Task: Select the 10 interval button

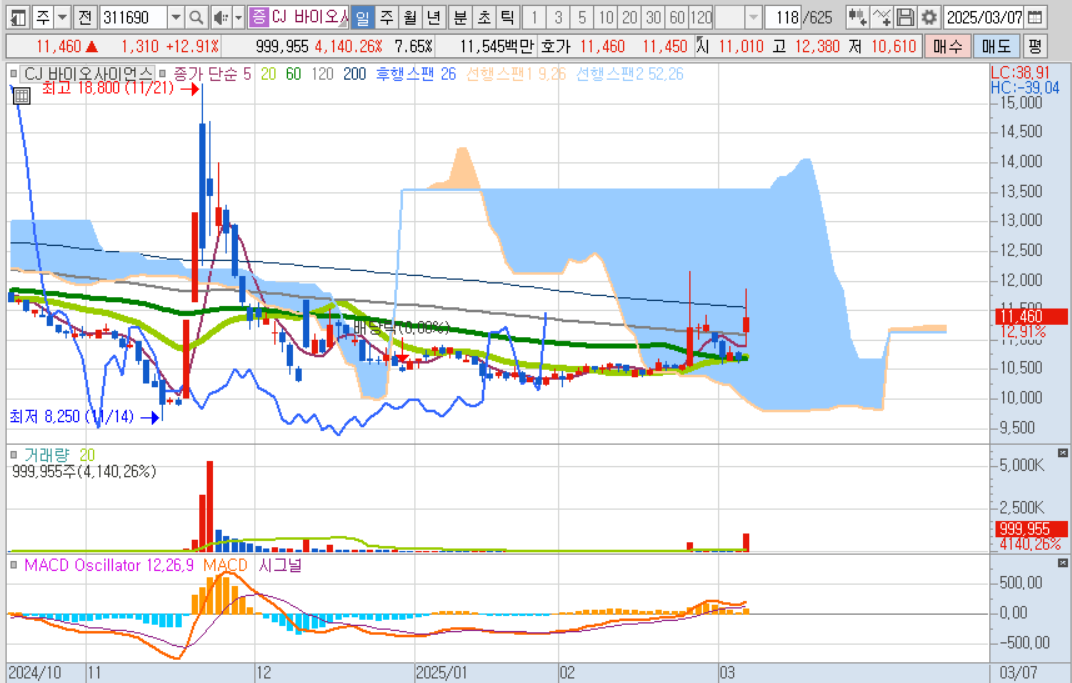Action: pos(606,17)
